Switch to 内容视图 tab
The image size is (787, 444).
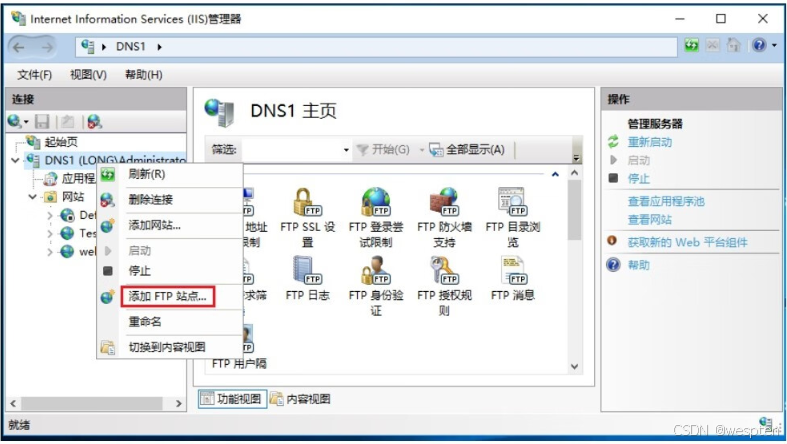click(x=301, y=399)
